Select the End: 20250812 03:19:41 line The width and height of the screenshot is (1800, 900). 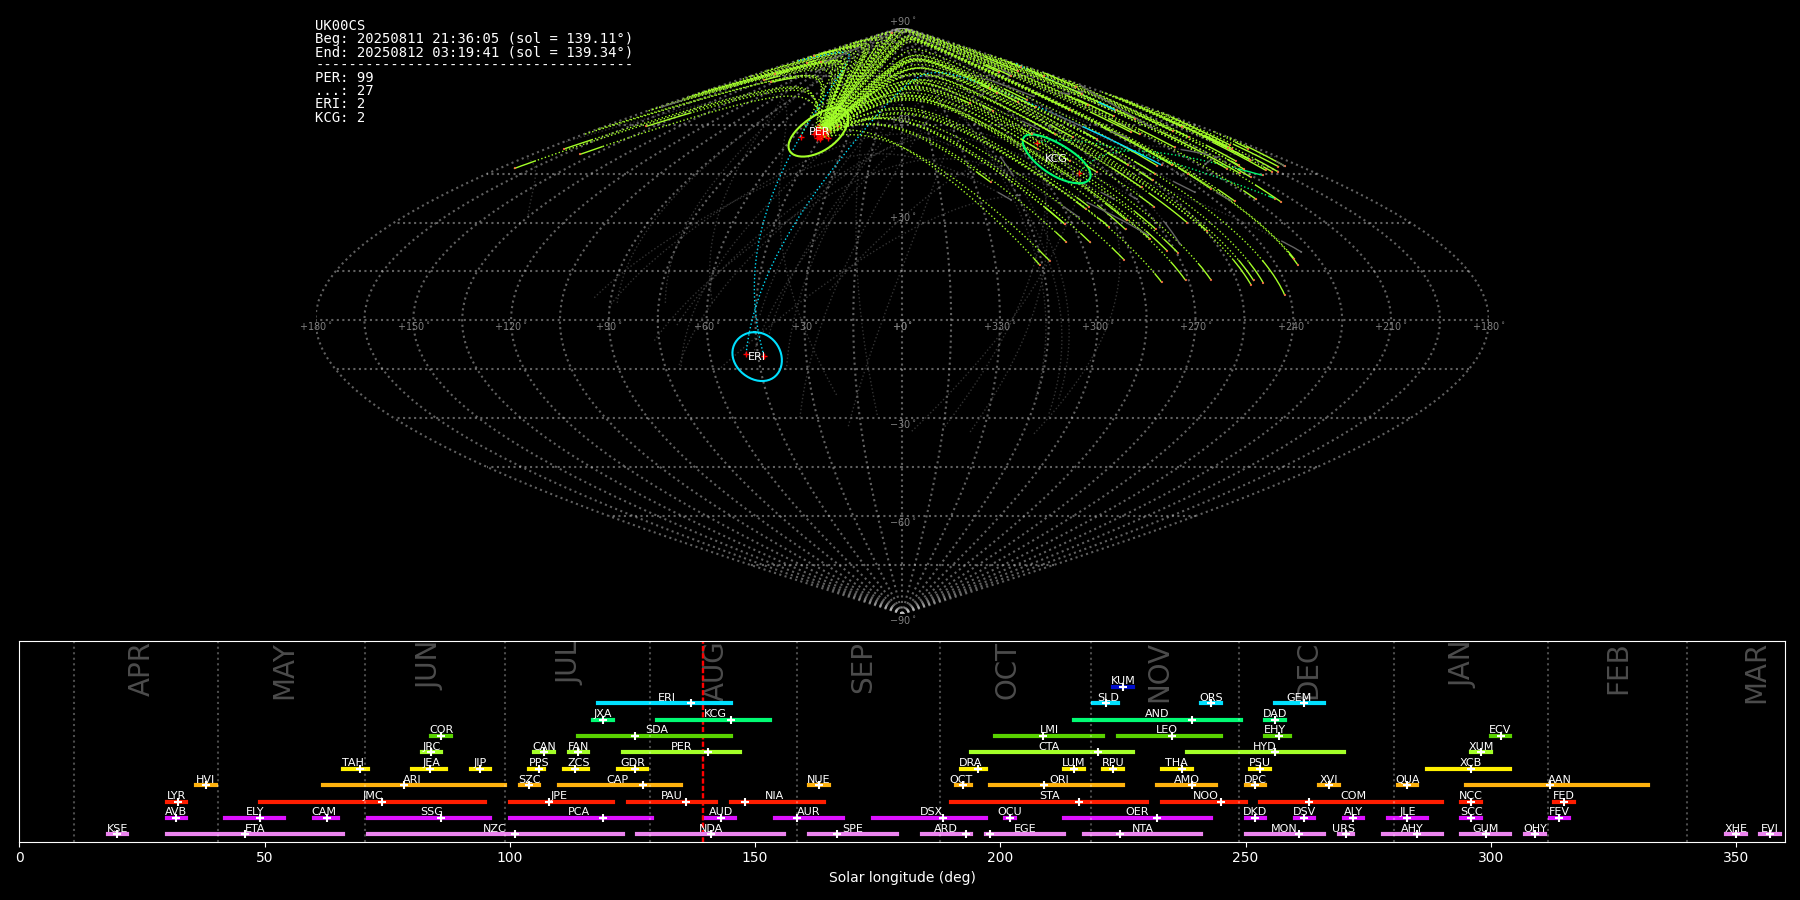[x=474, y=52]
